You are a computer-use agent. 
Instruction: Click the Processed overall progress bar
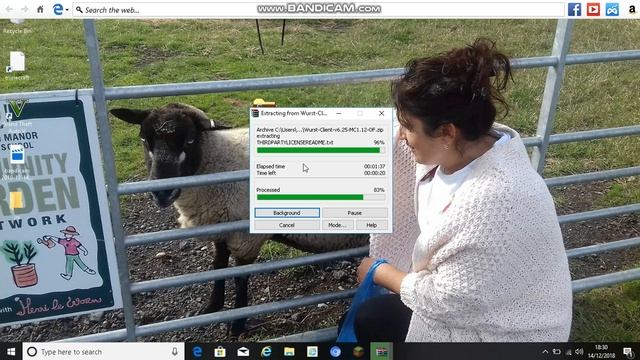[x=320, y=197]
